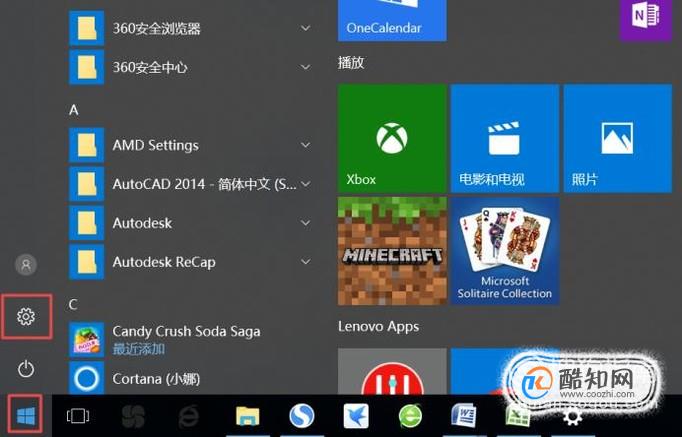
Task: Open the OneCalendar tile
Action: (x=392, y=20)
